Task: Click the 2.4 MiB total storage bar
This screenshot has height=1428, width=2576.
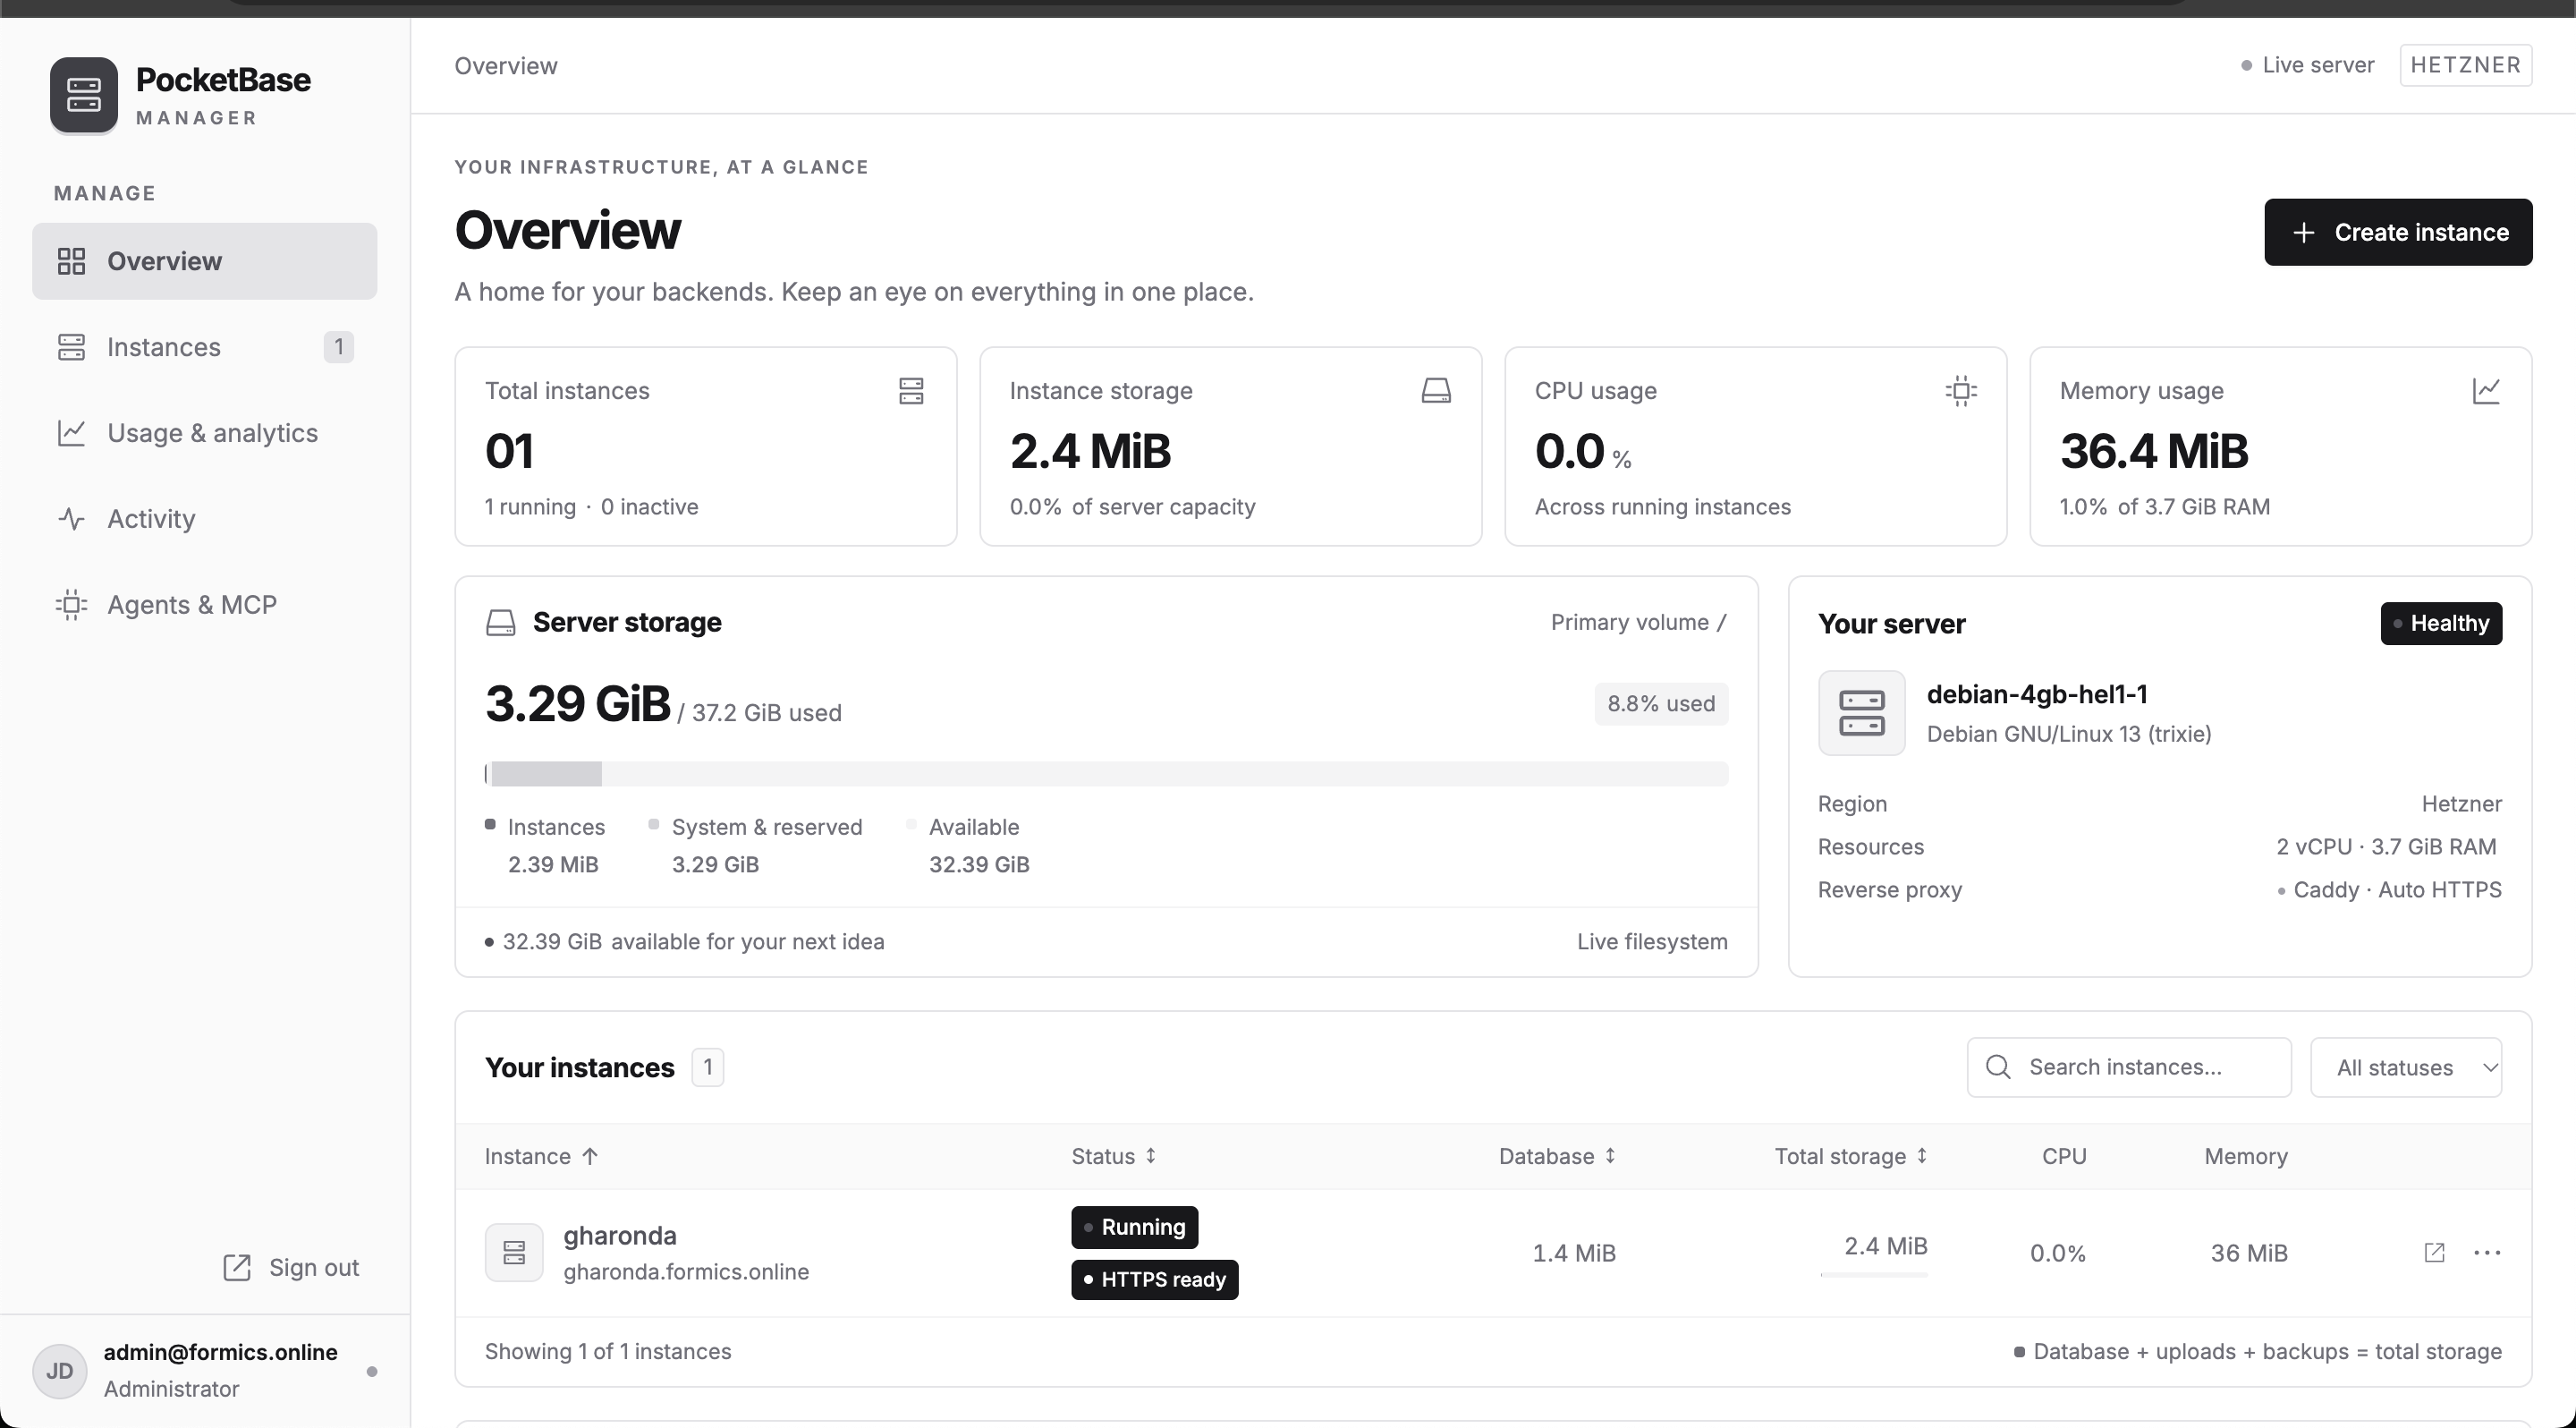Action: 1873,1275
